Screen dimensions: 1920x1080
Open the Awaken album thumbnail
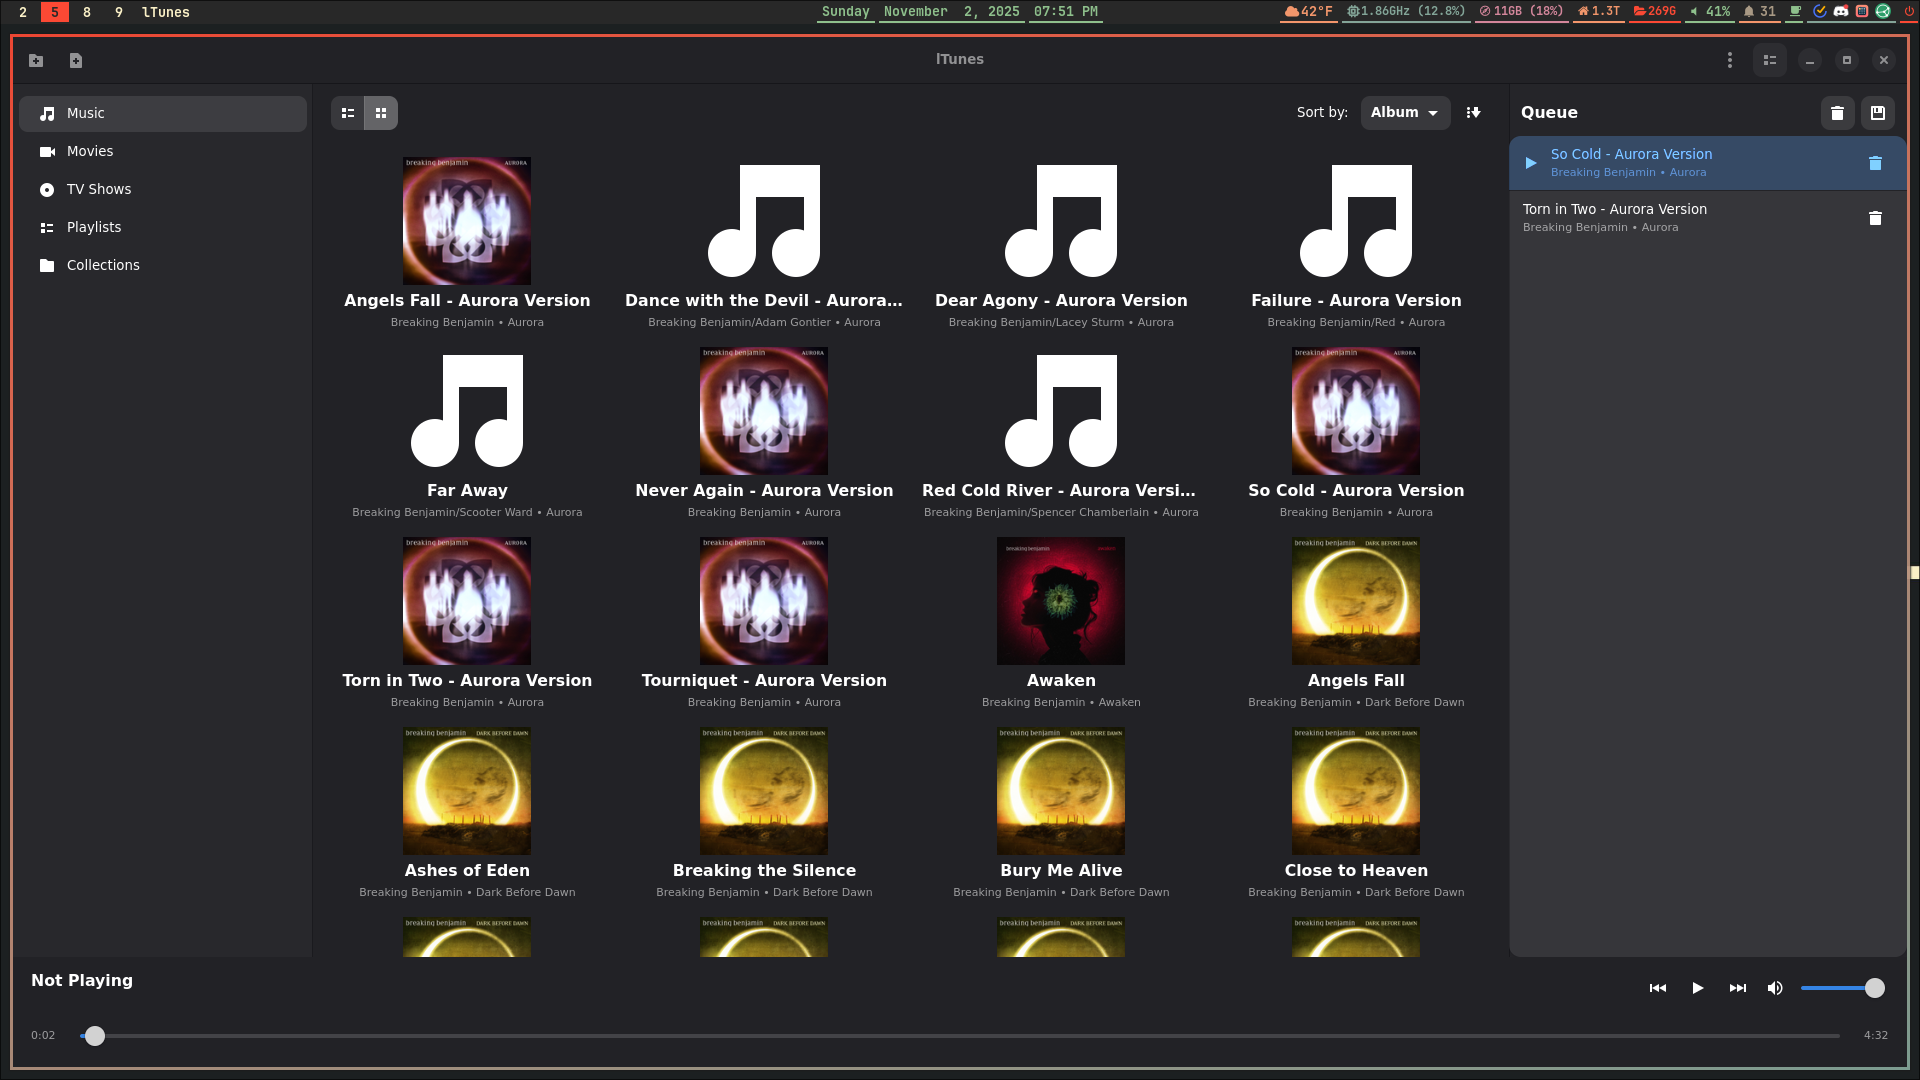coord(1060,601)
